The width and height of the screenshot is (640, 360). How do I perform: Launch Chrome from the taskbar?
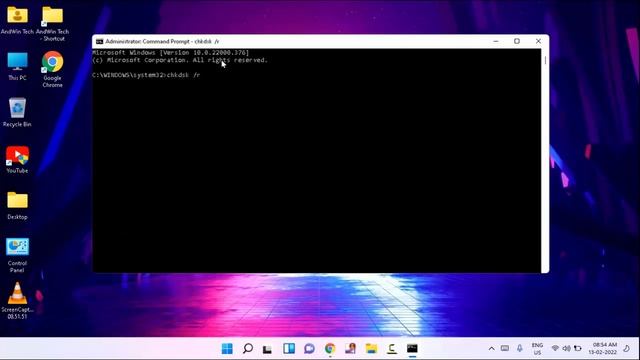[x=330, y=349]
